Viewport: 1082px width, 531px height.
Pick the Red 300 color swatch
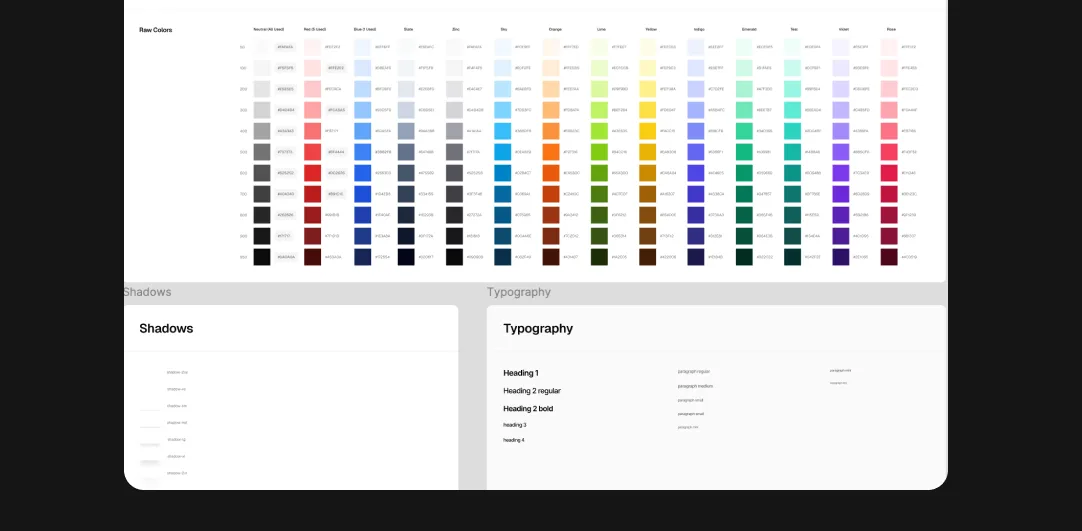pyautogui.click(x=313, y=110)
